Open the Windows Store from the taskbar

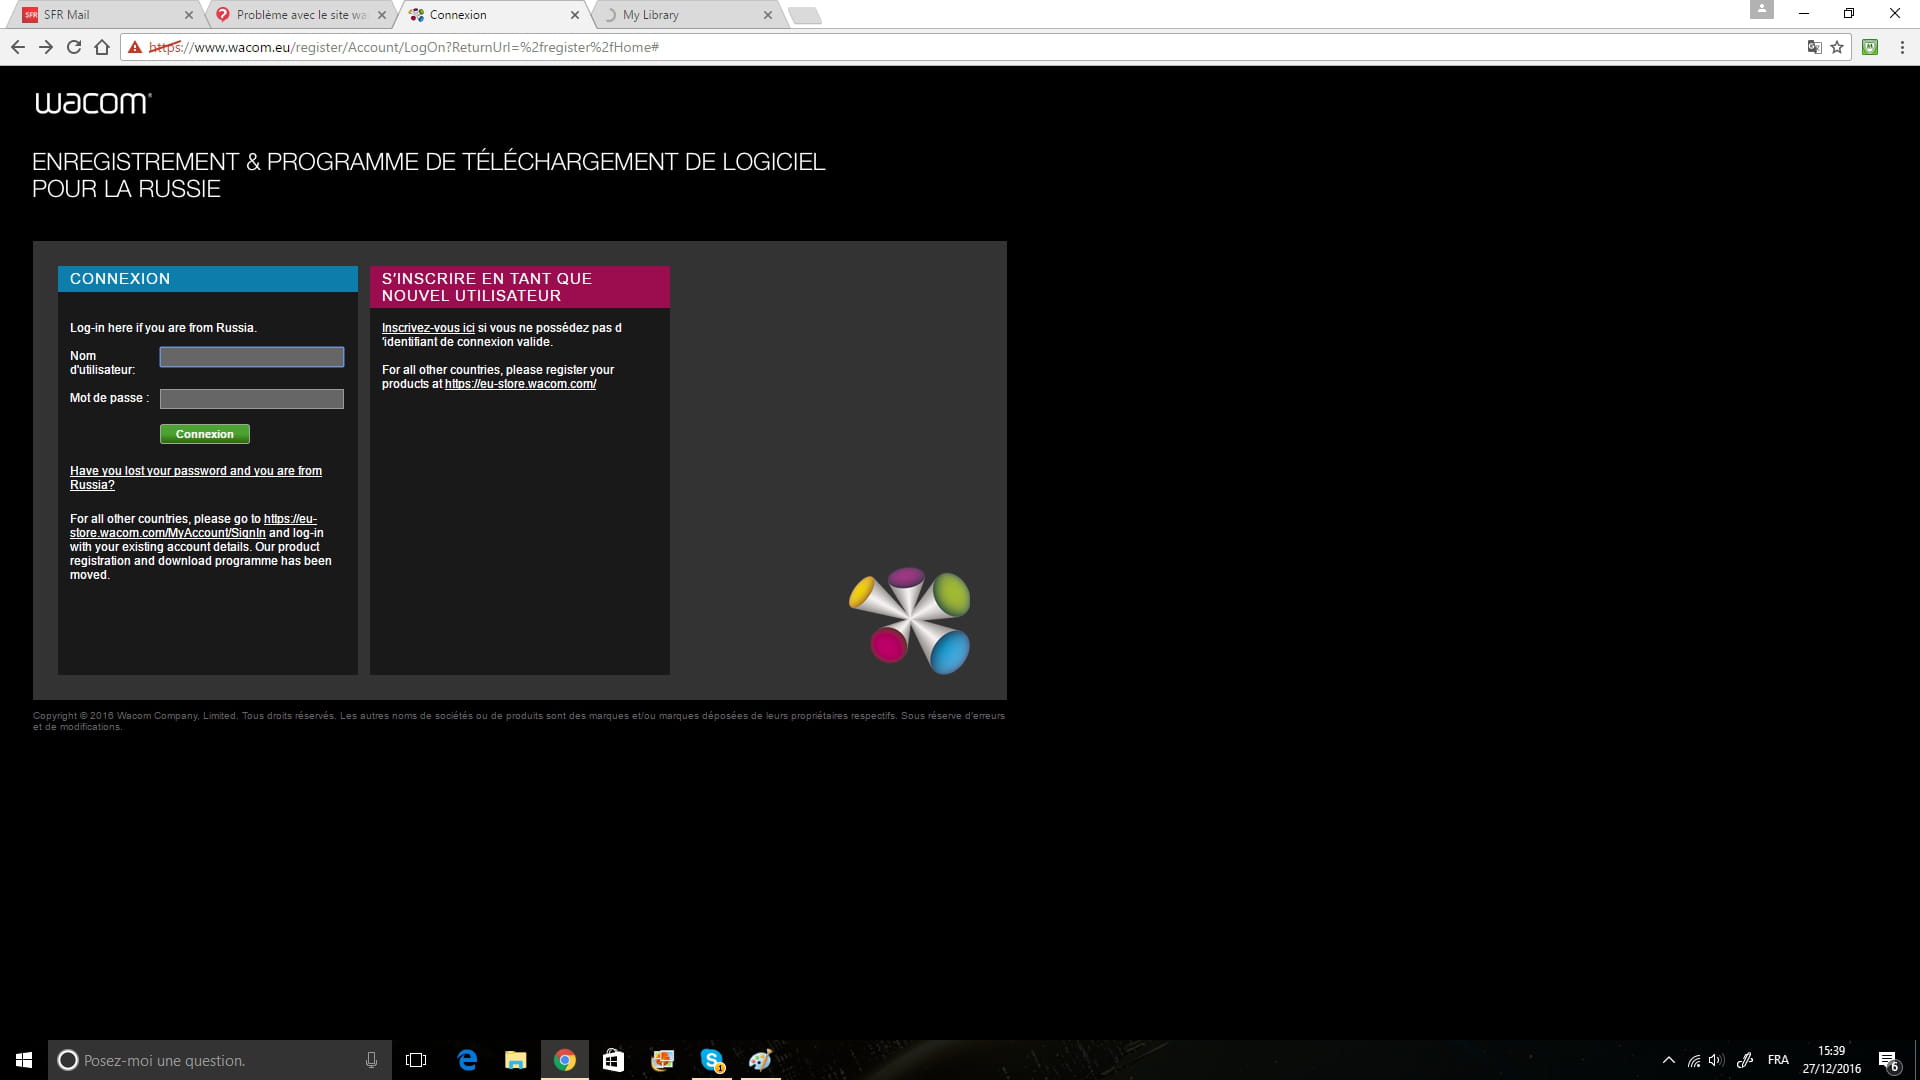614,1060
